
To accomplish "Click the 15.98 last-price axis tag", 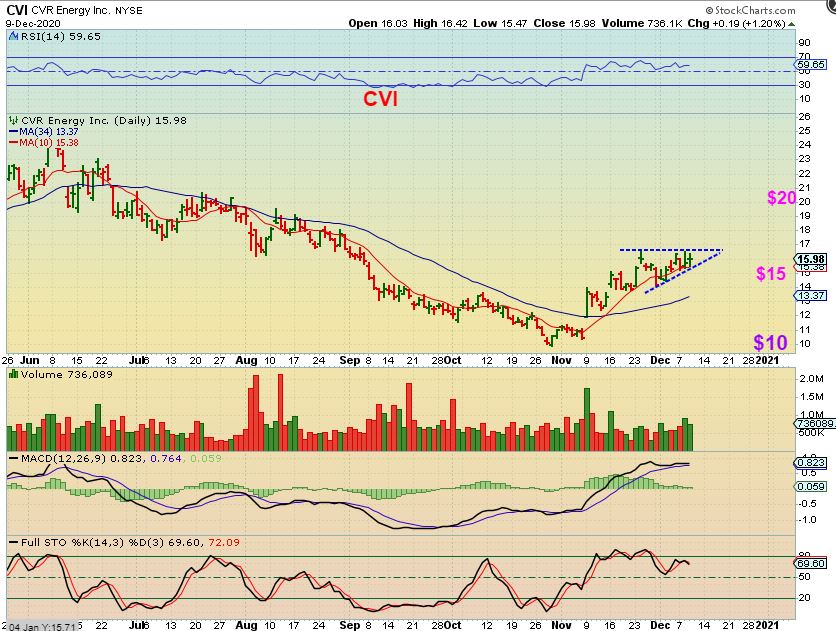I will [x=811, y=259].
